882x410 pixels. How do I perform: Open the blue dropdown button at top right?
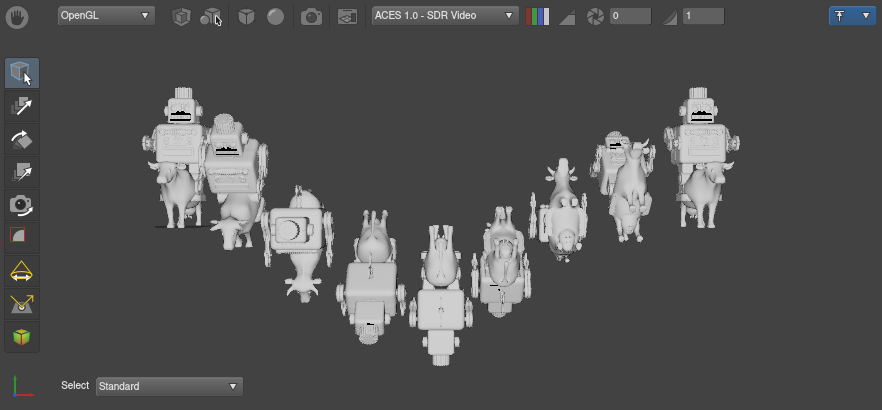(850, 16)
